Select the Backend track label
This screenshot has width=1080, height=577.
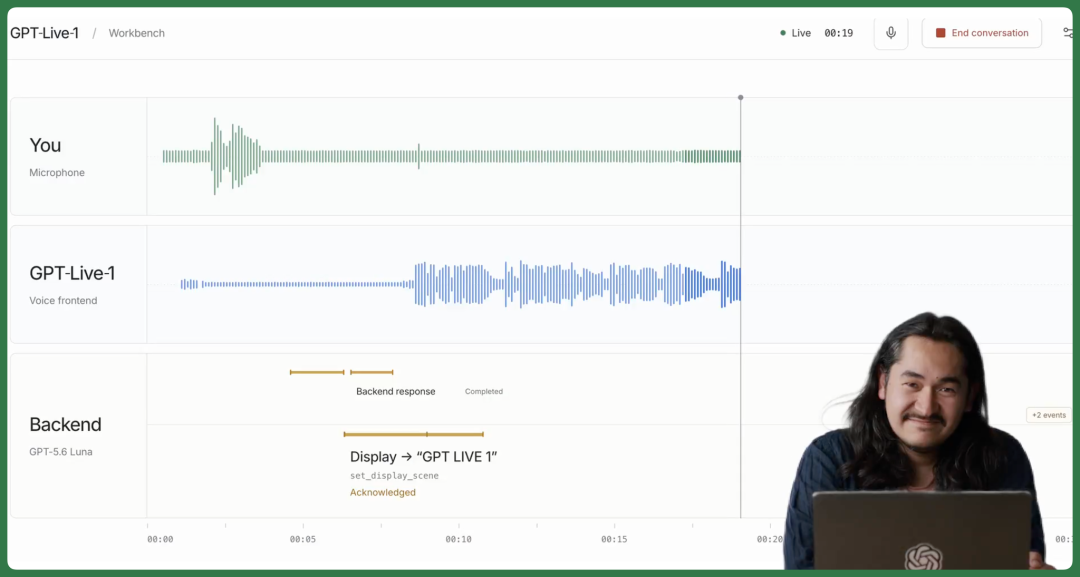coord(65,424)
